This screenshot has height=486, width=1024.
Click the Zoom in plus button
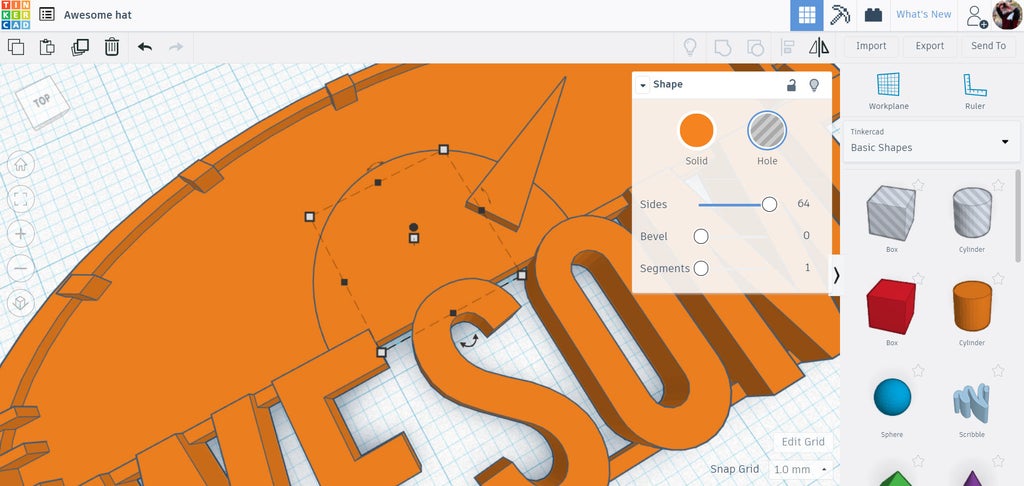[x=20, y=234]
